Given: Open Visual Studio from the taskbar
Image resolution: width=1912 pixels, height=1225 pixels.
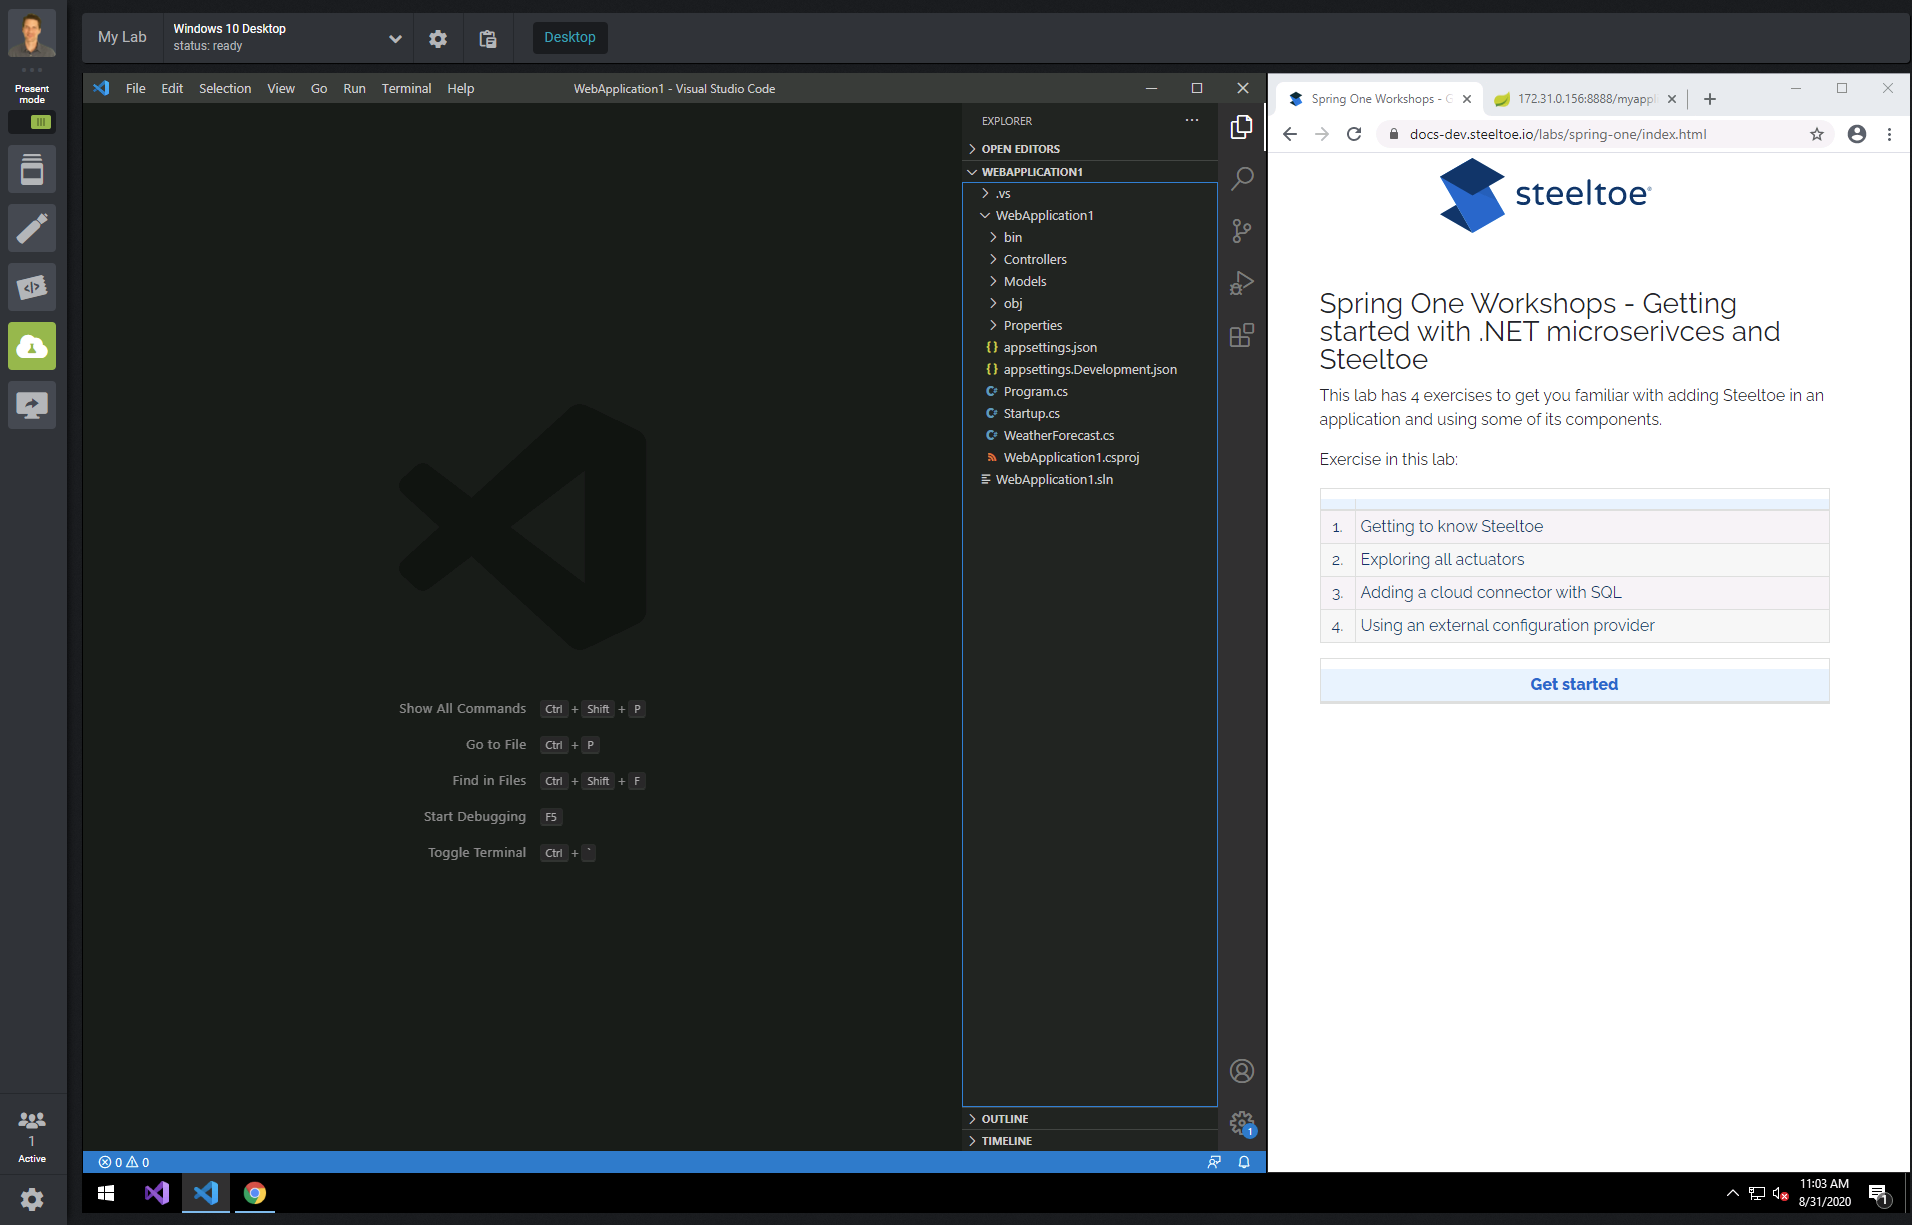Looking at the screenshot, I should 156,1193.
